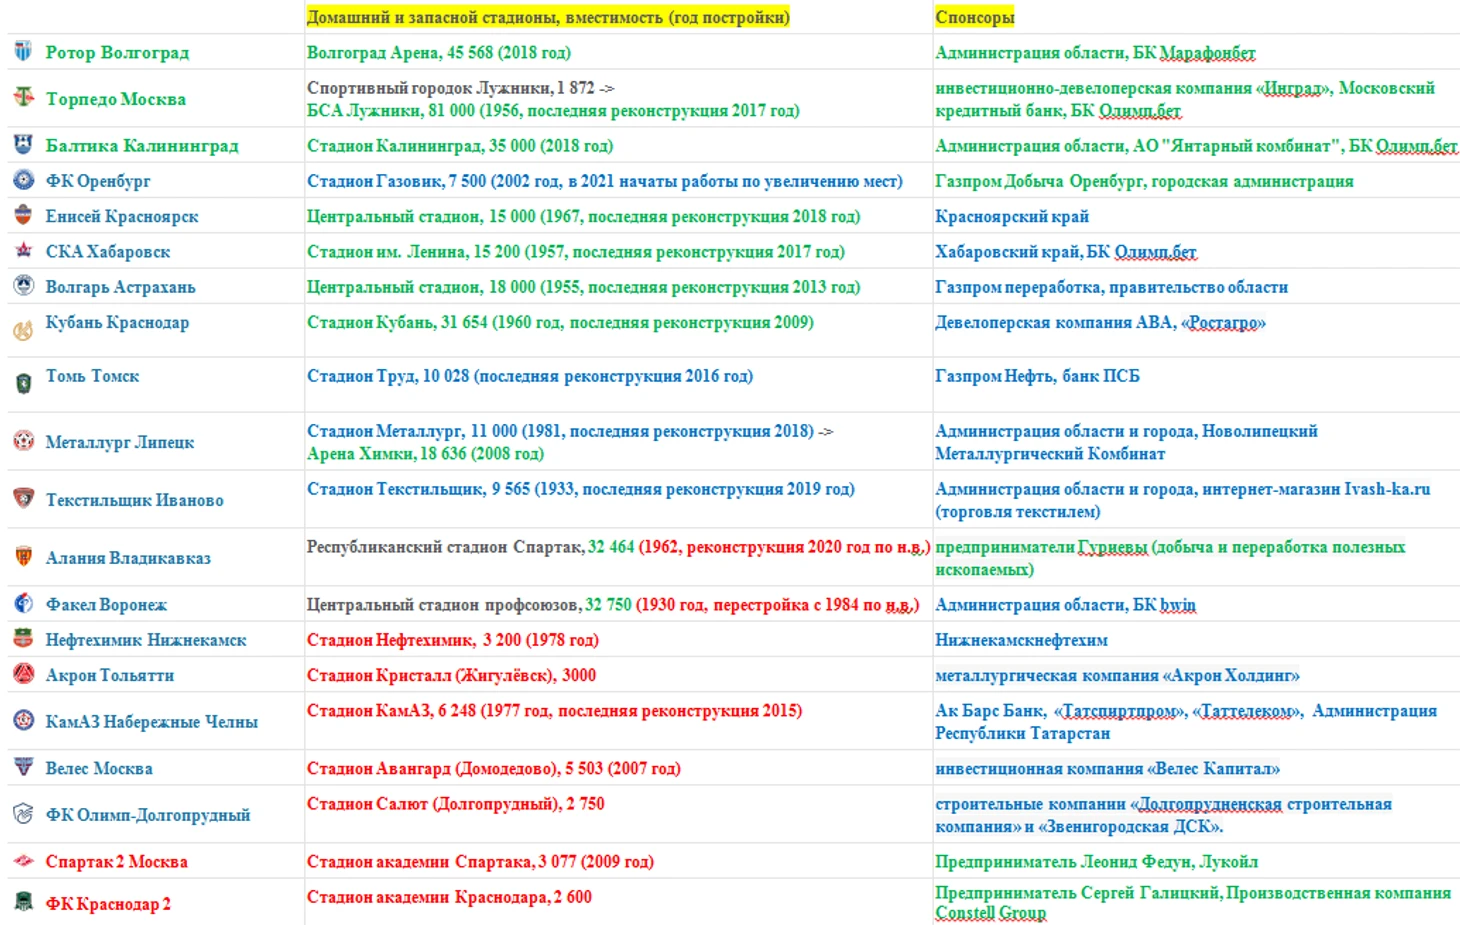Click the Енисей Красноярск club logo
This screenshot has height=925, width=1460.
coord(23,215)
